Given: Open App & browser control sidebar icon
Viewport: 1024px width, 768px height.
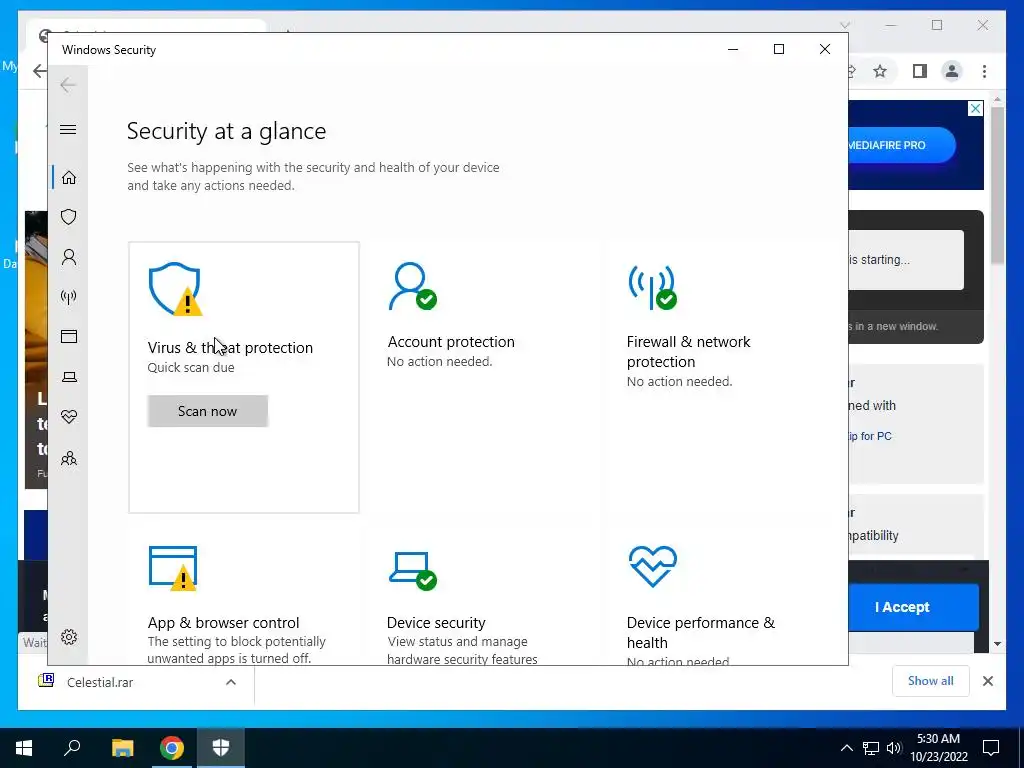Looking at the screenshot, I should click(69, 336).
